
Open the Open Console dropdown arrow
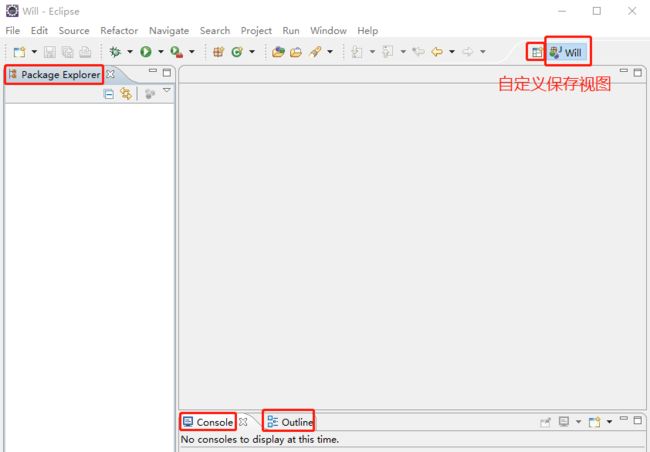click(x=609, y=422)
